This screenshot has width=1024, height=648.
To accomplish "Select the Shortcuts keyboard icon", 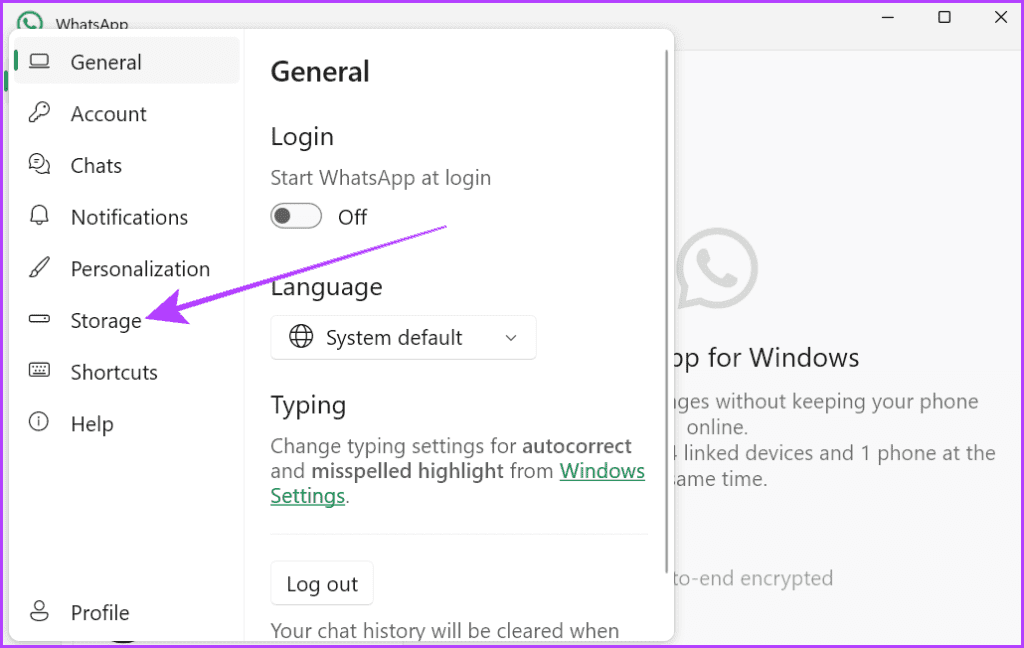I will pos(40,371).
